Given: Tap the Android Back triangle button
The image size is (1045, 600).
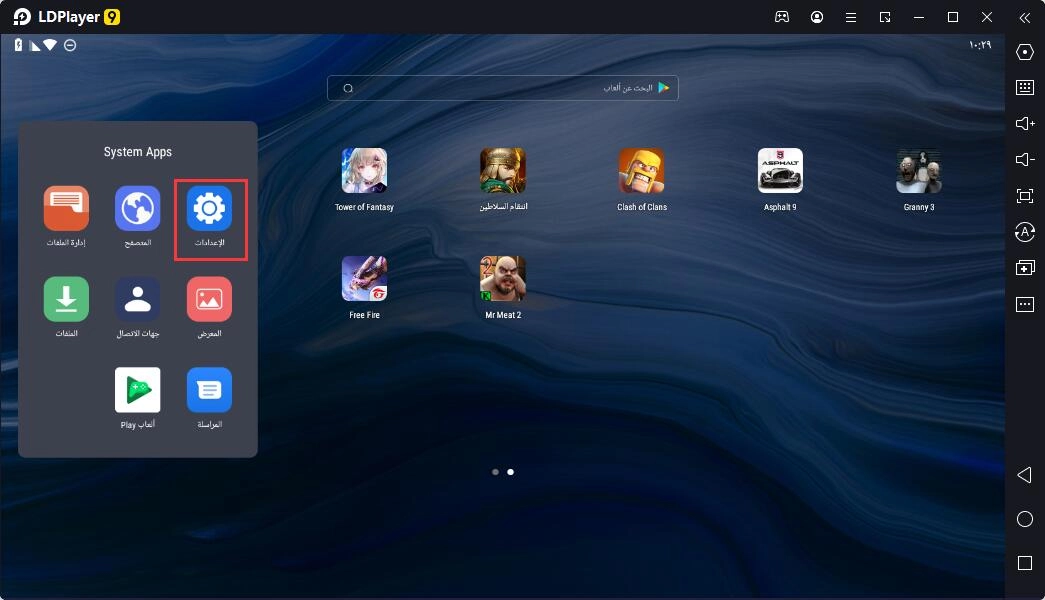Looking at the screenshot, I should tap(1025, 475).
